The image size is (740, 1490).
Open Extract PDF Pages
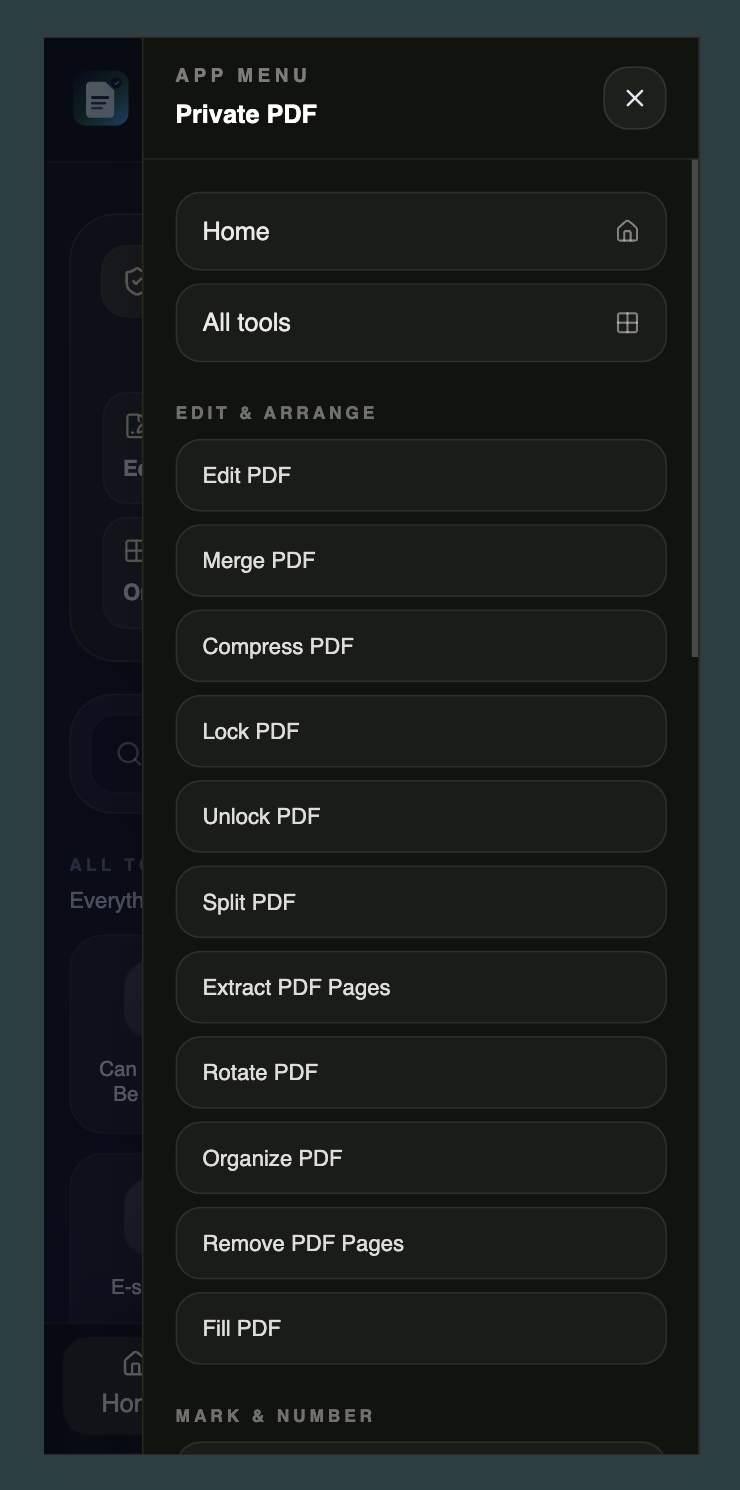coord(420,987)
